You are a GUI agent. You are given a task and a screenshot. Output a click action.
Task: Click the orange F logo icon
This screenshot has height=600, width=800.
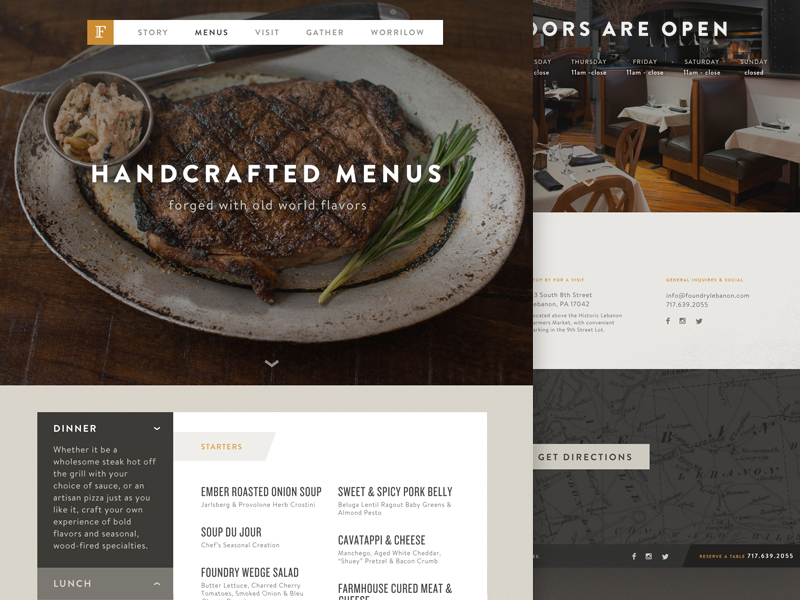click(101, 32)
